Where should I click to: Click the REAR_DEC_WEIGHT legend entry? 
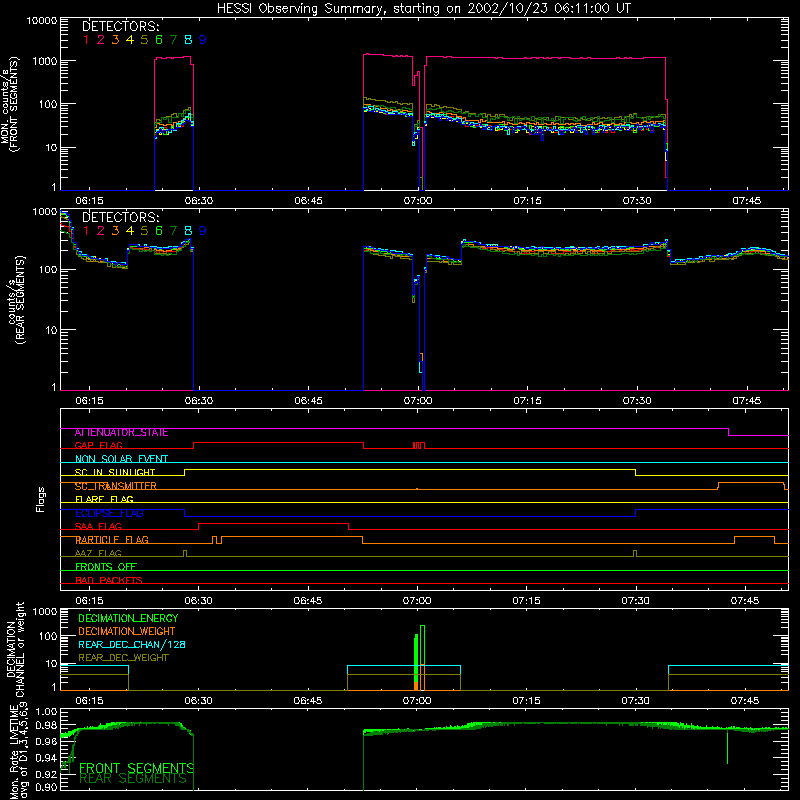123,658
